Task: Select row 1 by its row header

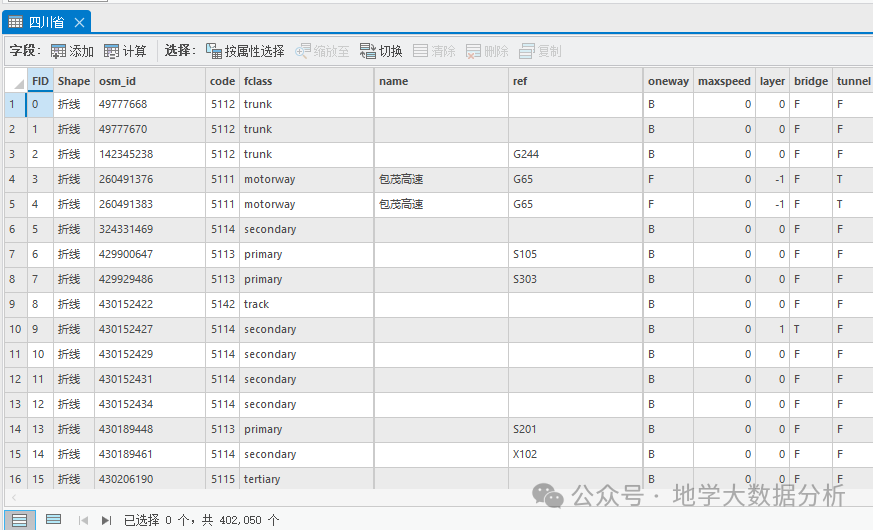Action: click(16, 104)
